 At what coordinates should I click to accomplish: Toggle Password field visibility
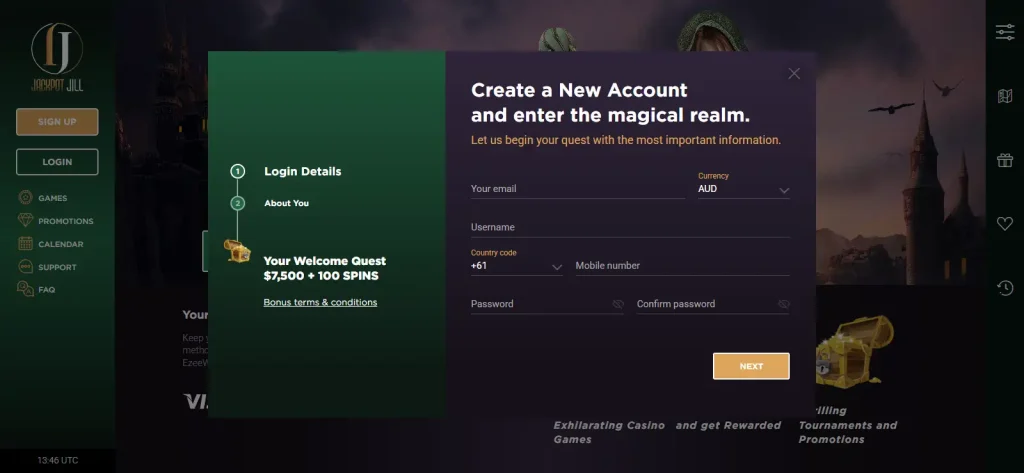[x=618, y=304]
